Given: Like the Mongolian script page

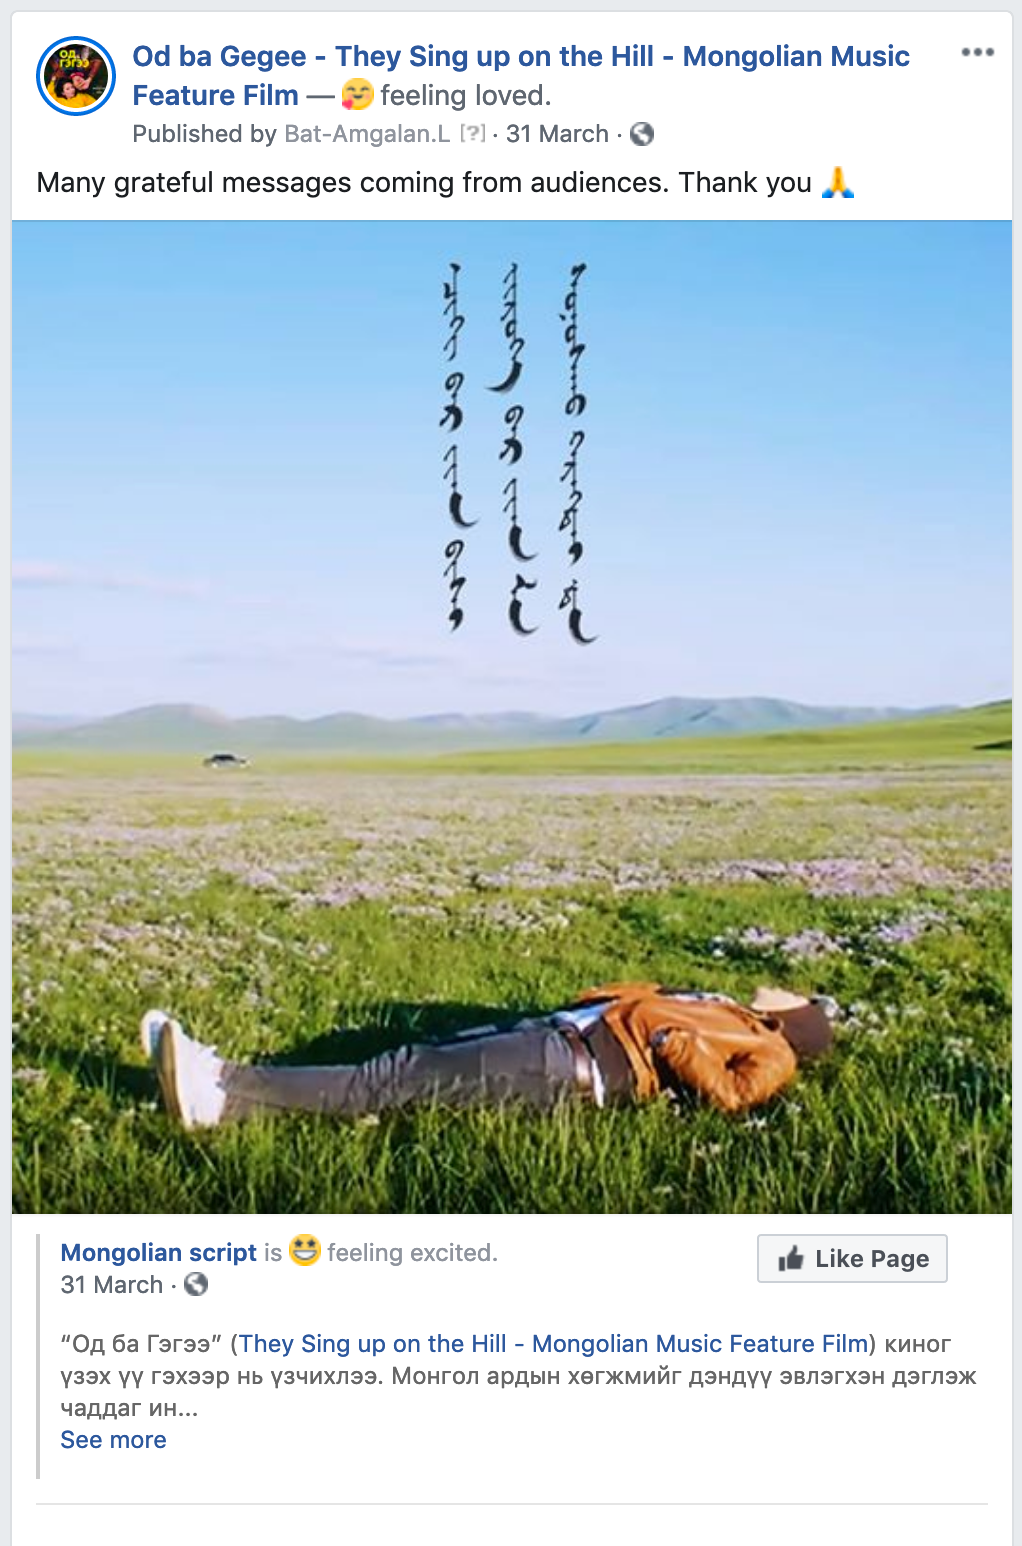Looking at the screenshot, I should [852, 1258].
